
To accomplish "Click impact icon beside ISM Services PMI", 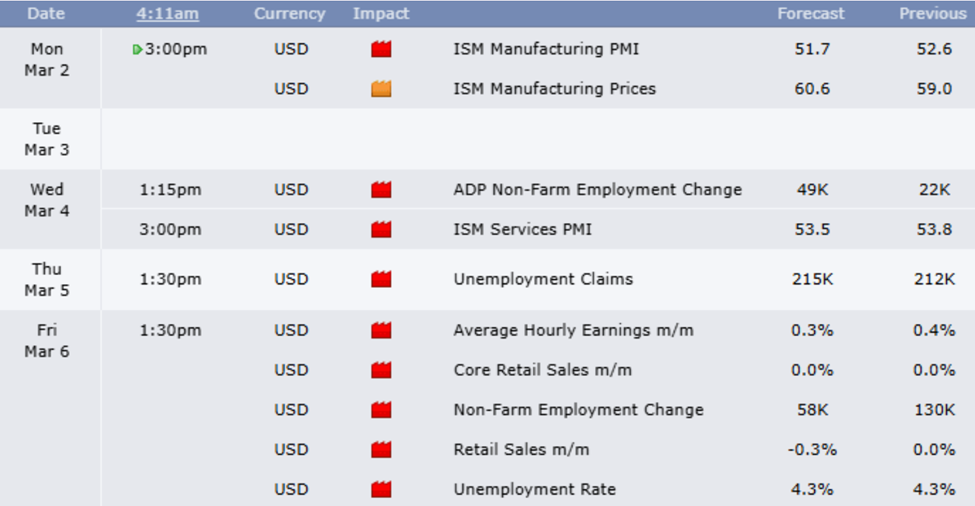I will [381, 230].
